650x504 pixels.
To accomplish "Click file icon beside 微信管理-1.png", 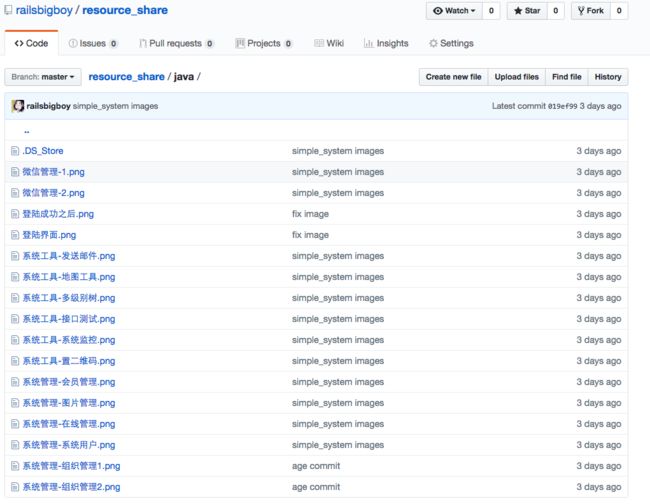I will click(x=15, y=172).
